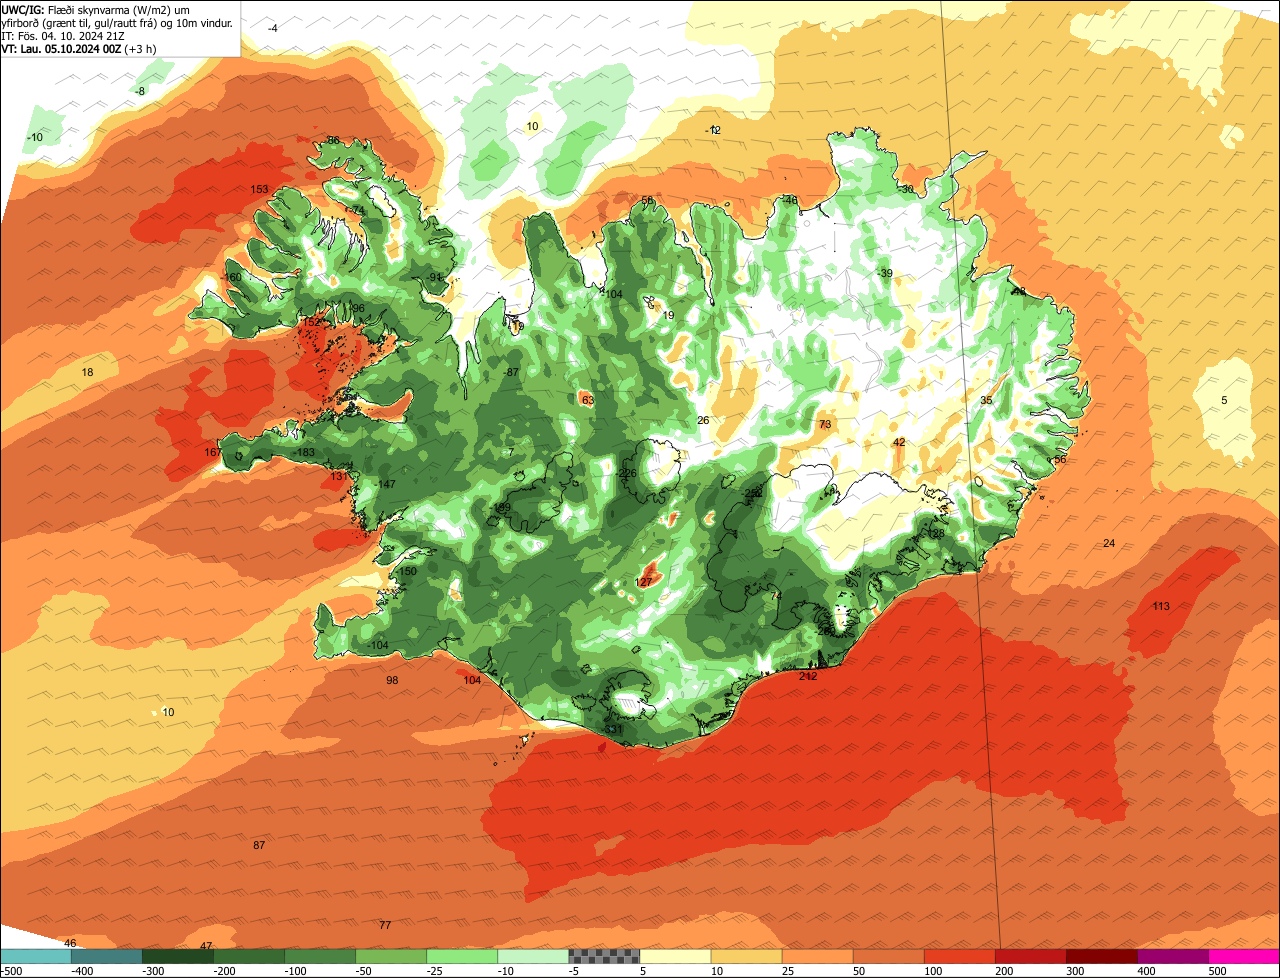This screenshot has width=1280, height=978.
Task: Click the '113' value southeast of Iceland
Action: tap(1161, 606)
